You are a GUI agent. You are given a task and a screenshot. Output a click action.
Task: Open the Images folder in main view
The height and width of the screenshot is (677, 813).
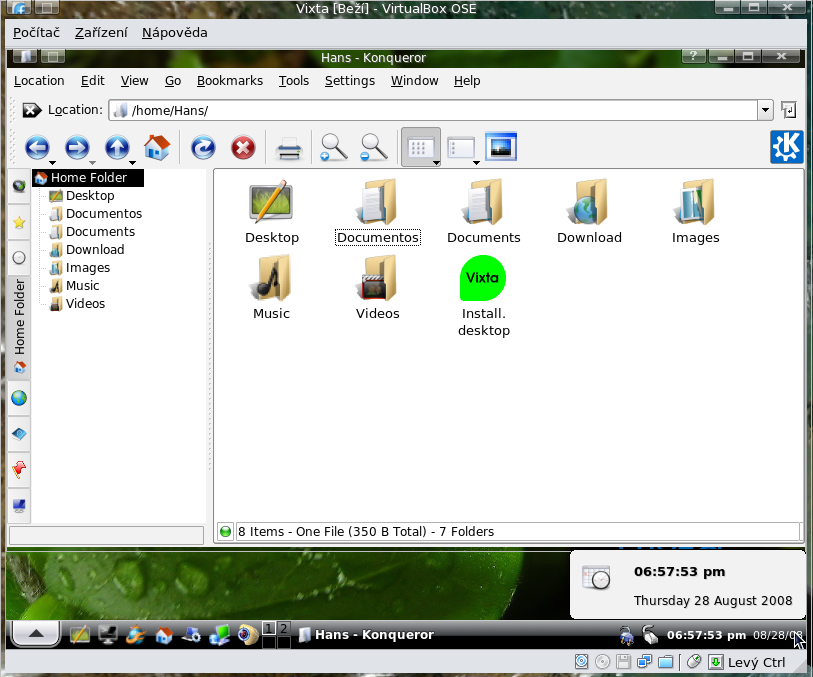[695, 211]
